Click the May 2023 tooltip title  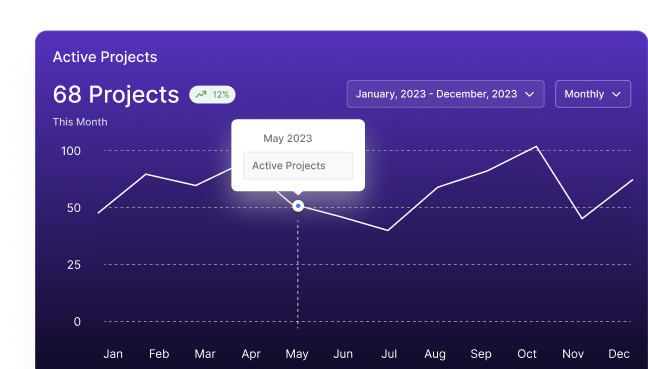click(x=288, y=138)
